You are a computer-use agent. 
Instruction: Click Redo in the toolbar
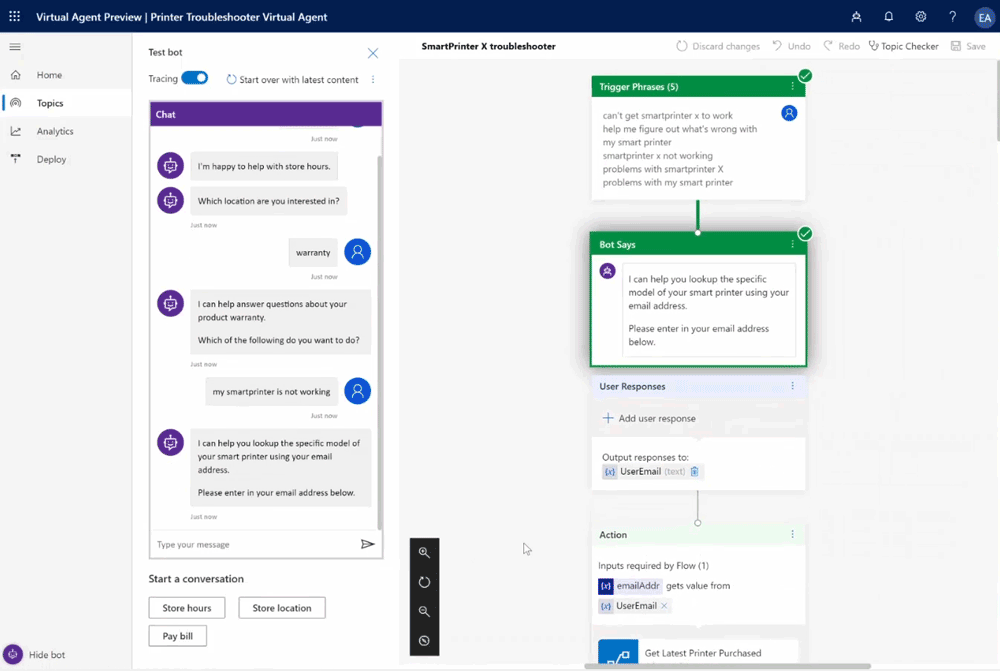click(841, 47)
